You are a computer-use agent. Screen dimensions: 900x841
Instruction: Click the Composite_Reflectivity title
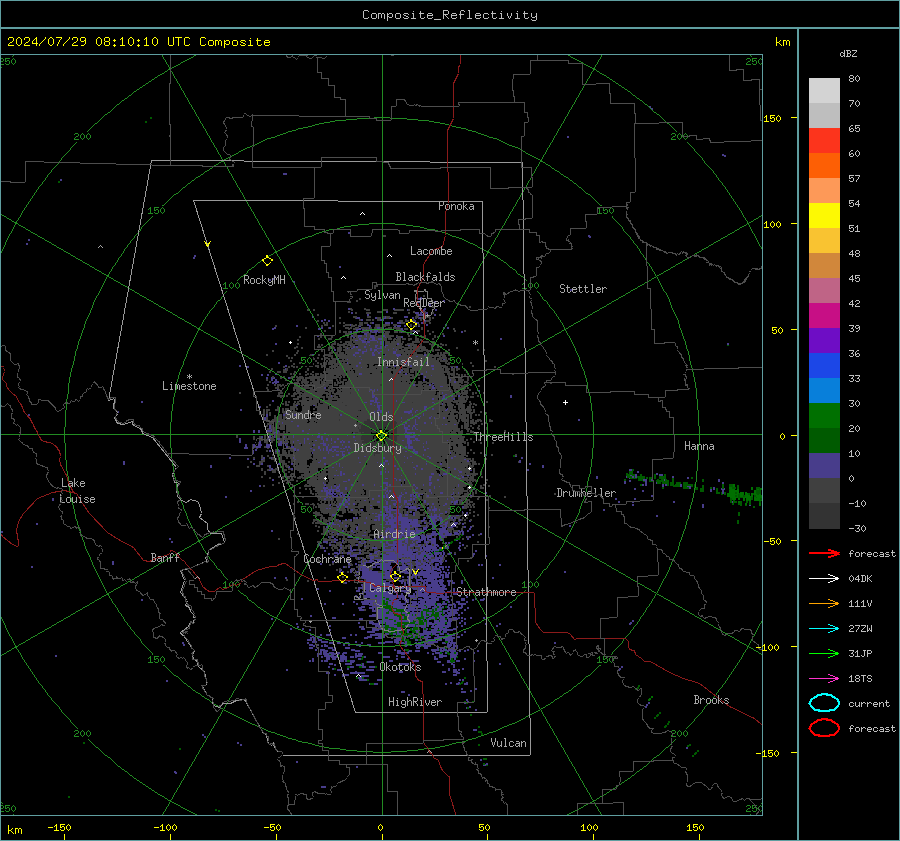click(450, 15)
